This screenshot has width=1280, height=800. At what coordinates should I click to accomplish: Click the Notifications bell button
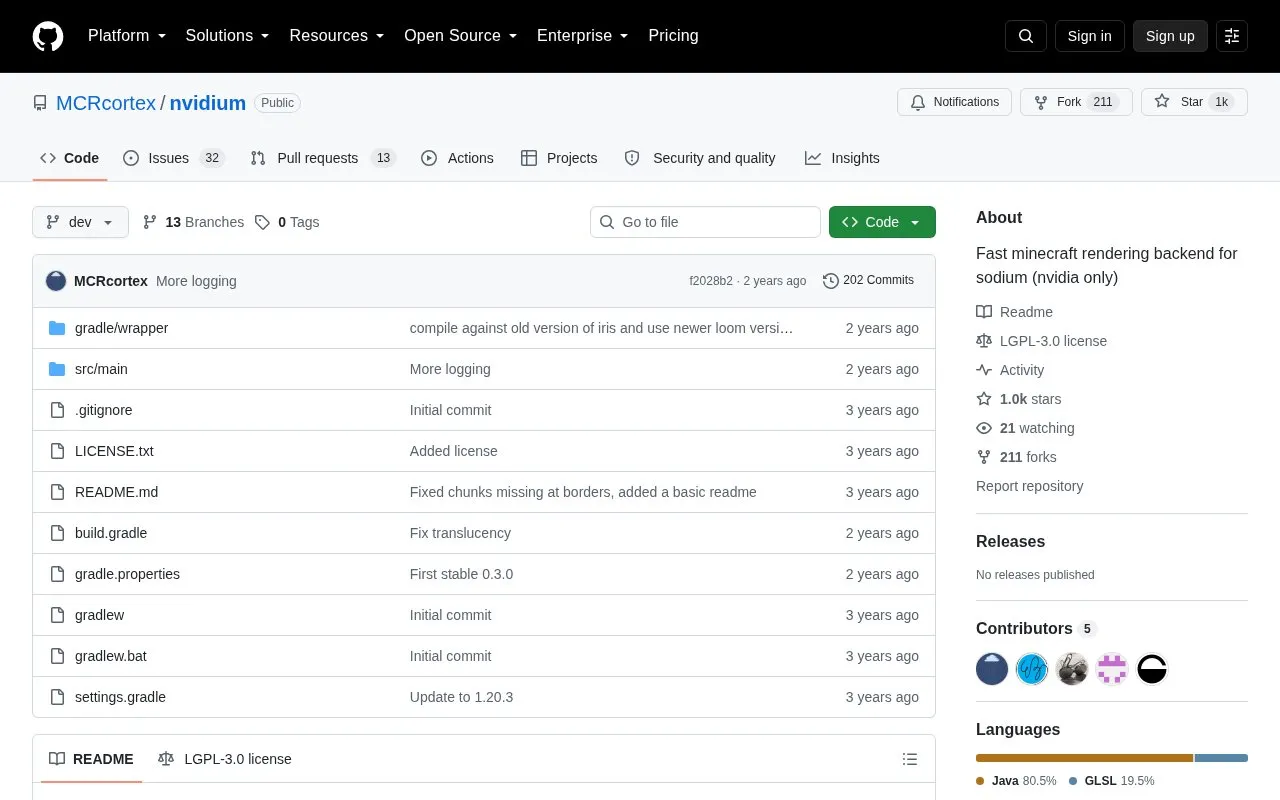point(955,102)
